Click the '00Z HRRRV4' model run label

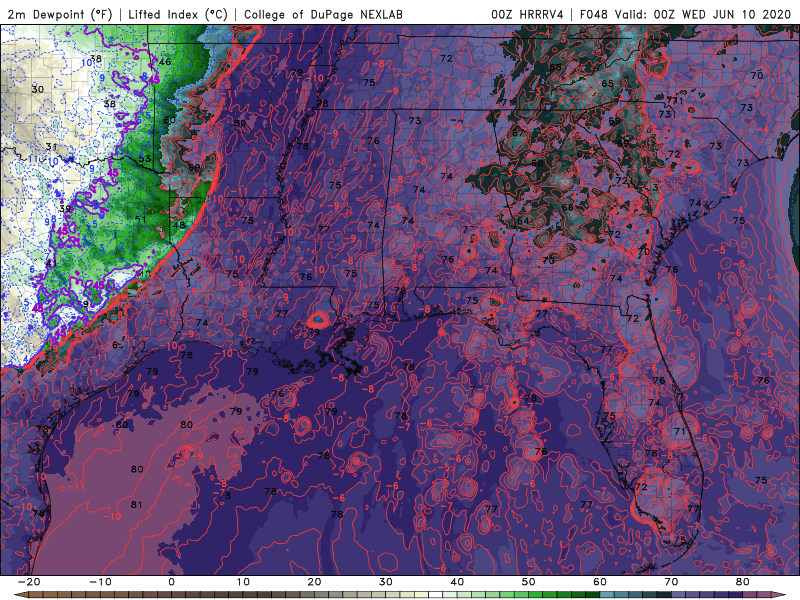point(527,14)
